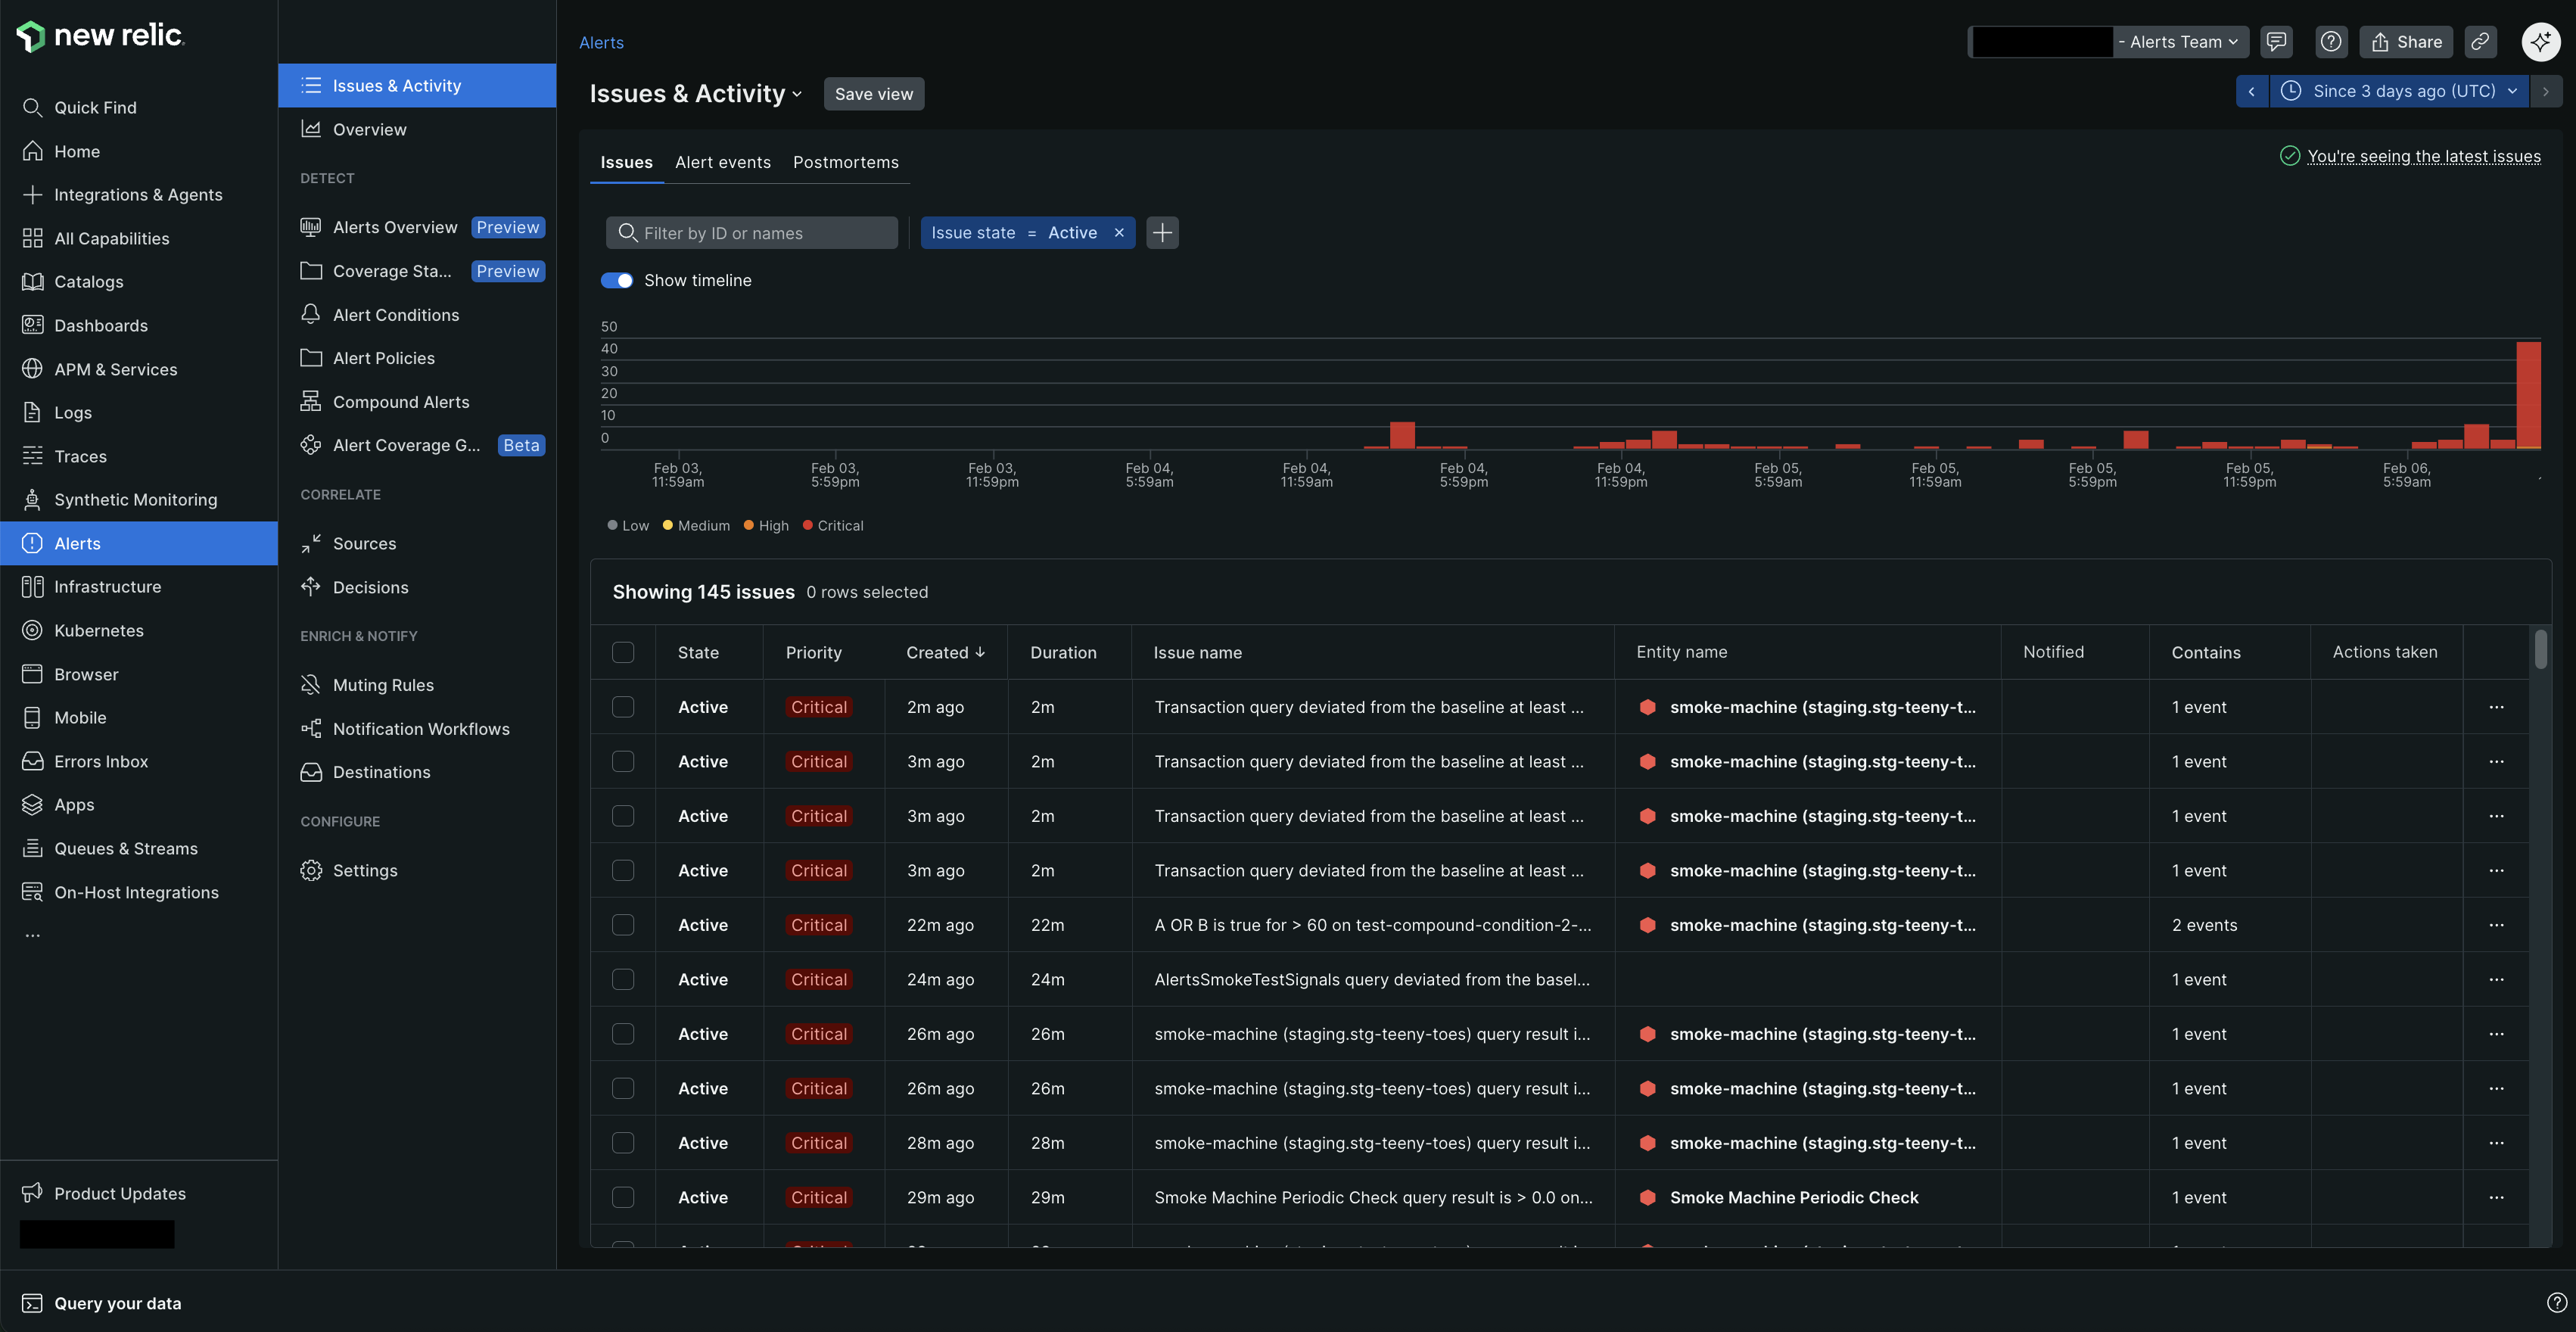The image size is (2576, 1332).
Task: Check the select-all checkbox in the table header
Action: coord(623,651)
